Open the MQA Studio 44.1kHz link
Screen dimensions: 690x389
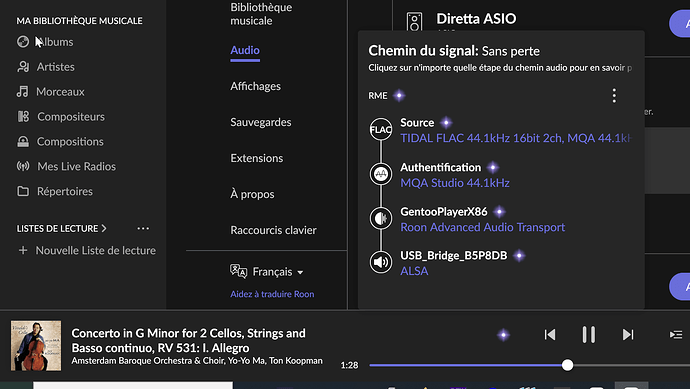tap(455, 183)
